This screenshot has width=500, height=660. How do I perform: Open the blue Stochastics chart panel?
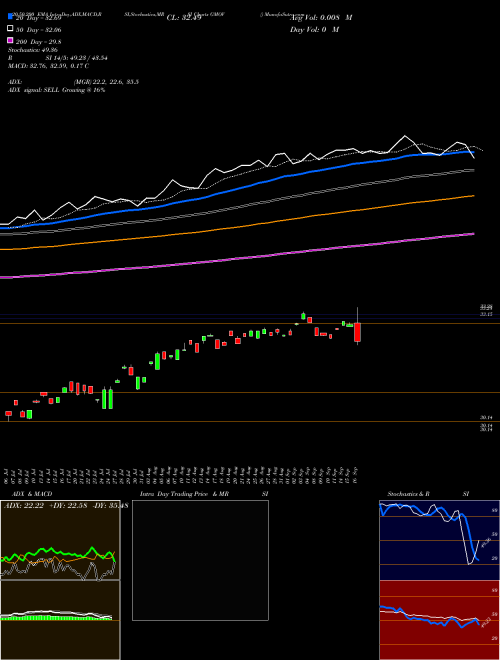(x=439, y=540)
